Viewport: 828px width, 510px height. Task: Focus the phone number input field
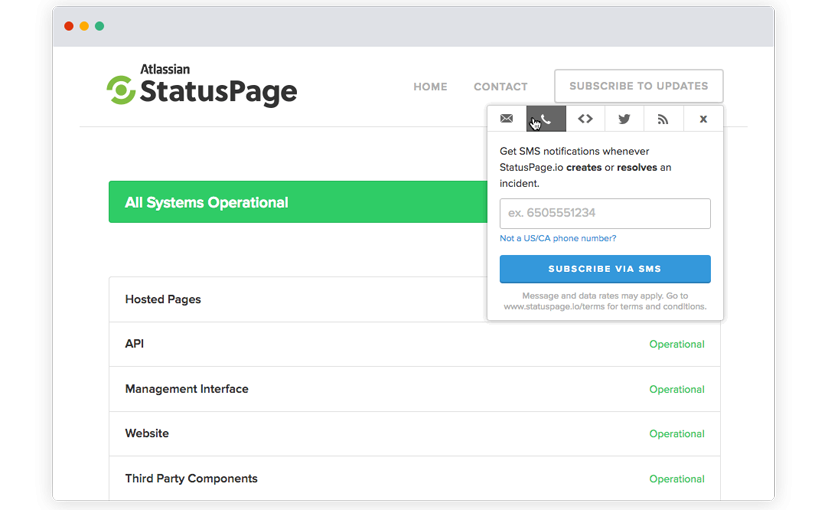[x=605, y=213]
